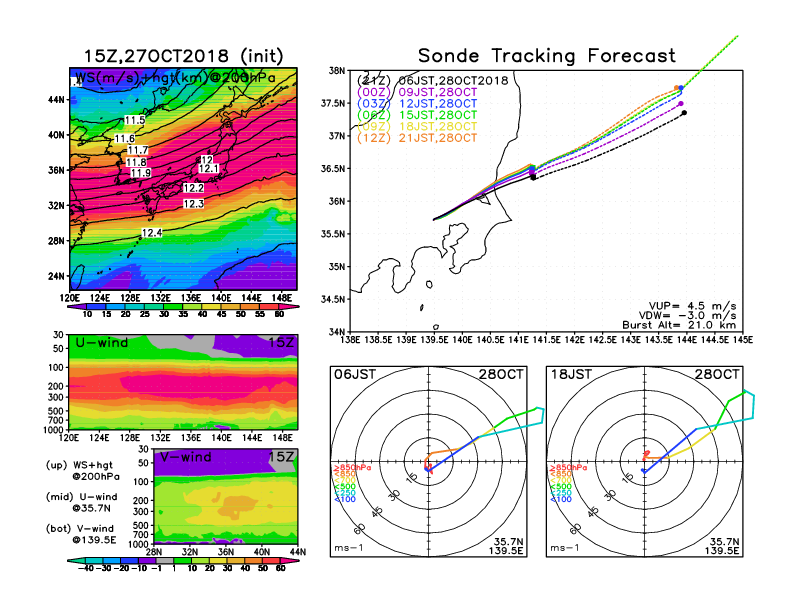Click the 'WS(m/s)+hgt(km)@200hPa' map label
Screen dimensions: 792x612
tap(175, 78)
